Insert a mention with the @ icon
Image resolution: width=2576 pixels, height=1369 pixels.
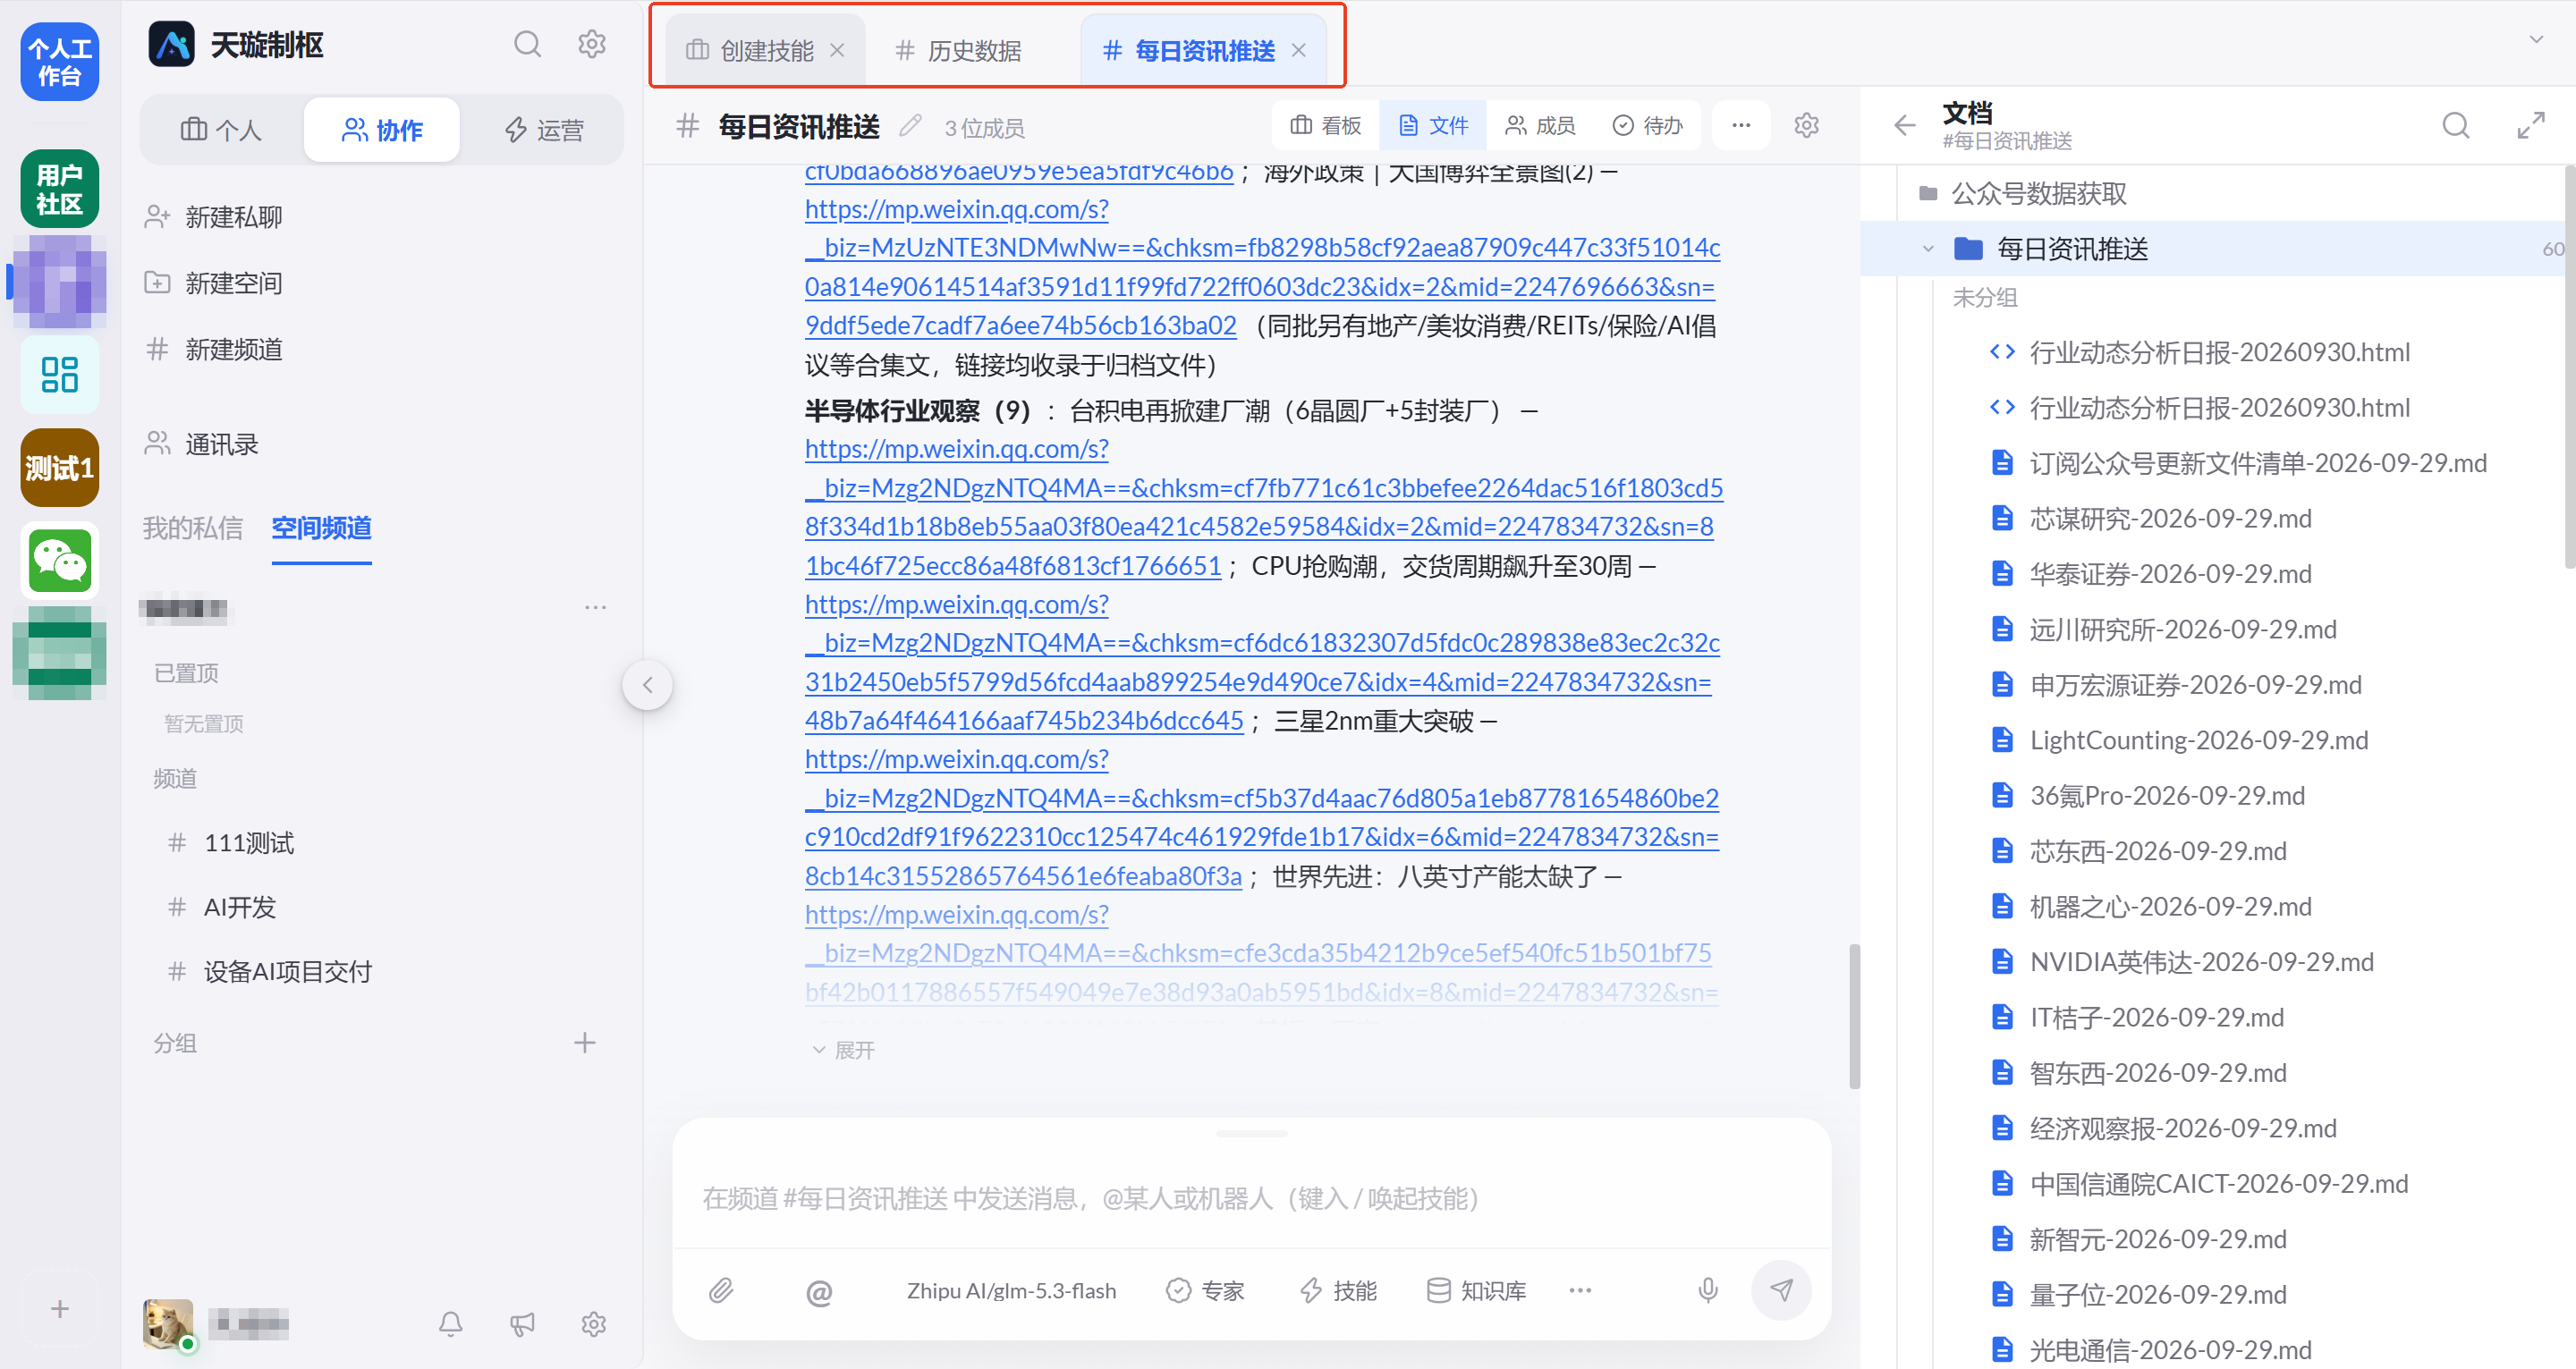[x=818, y=1291]
